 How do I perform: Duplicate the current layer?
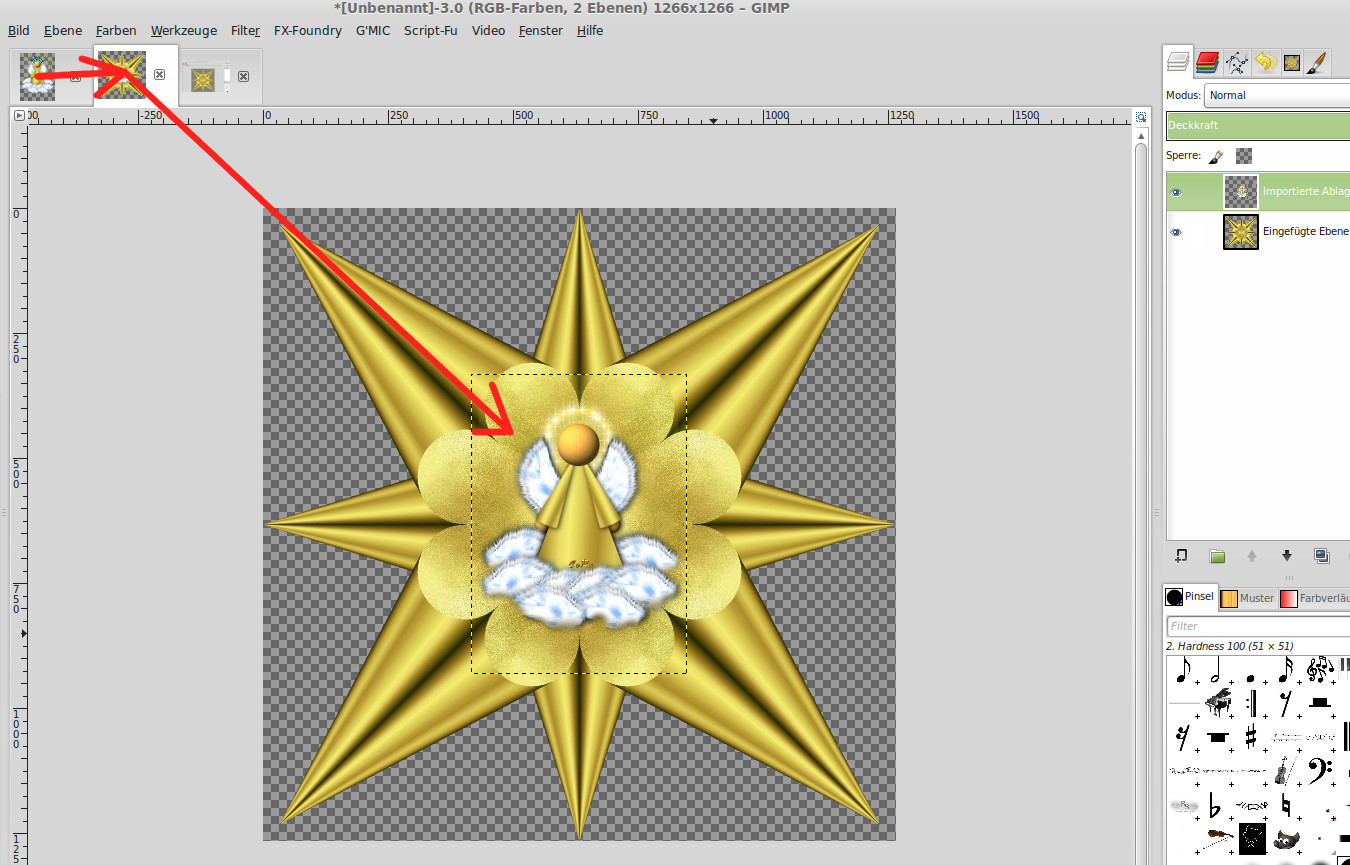click(x=1321, y=556)
